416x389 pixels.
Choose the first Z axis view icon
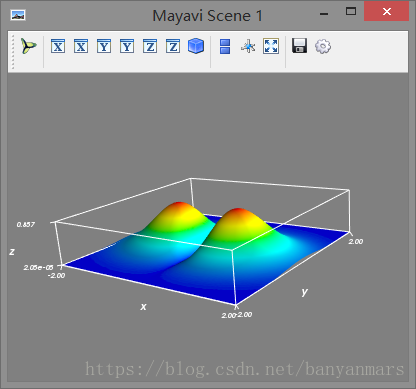tap(150, 46)
